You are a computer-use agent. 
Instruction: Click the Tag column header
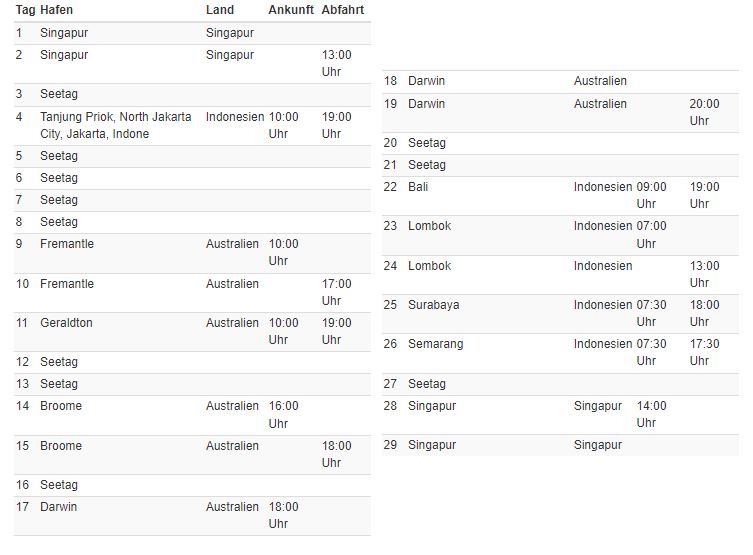click(x=25, y=10)
